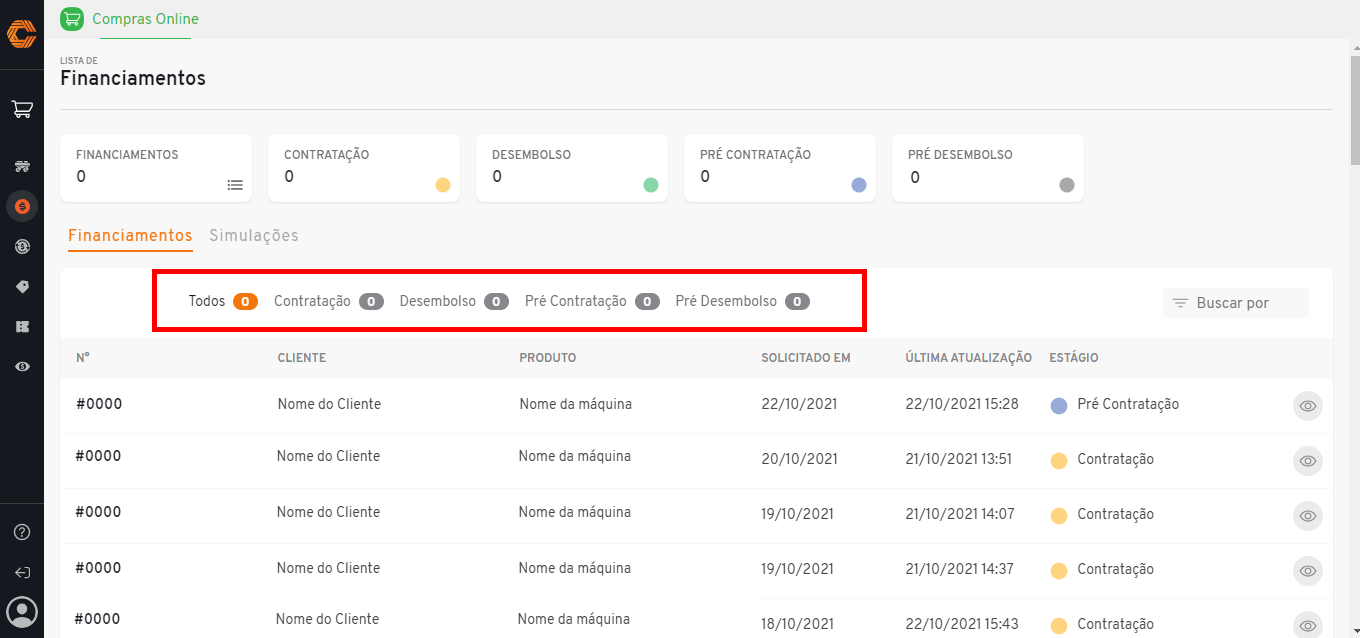
Task: Click the SOLICITADO EM column header
Action: pos(806,358)
